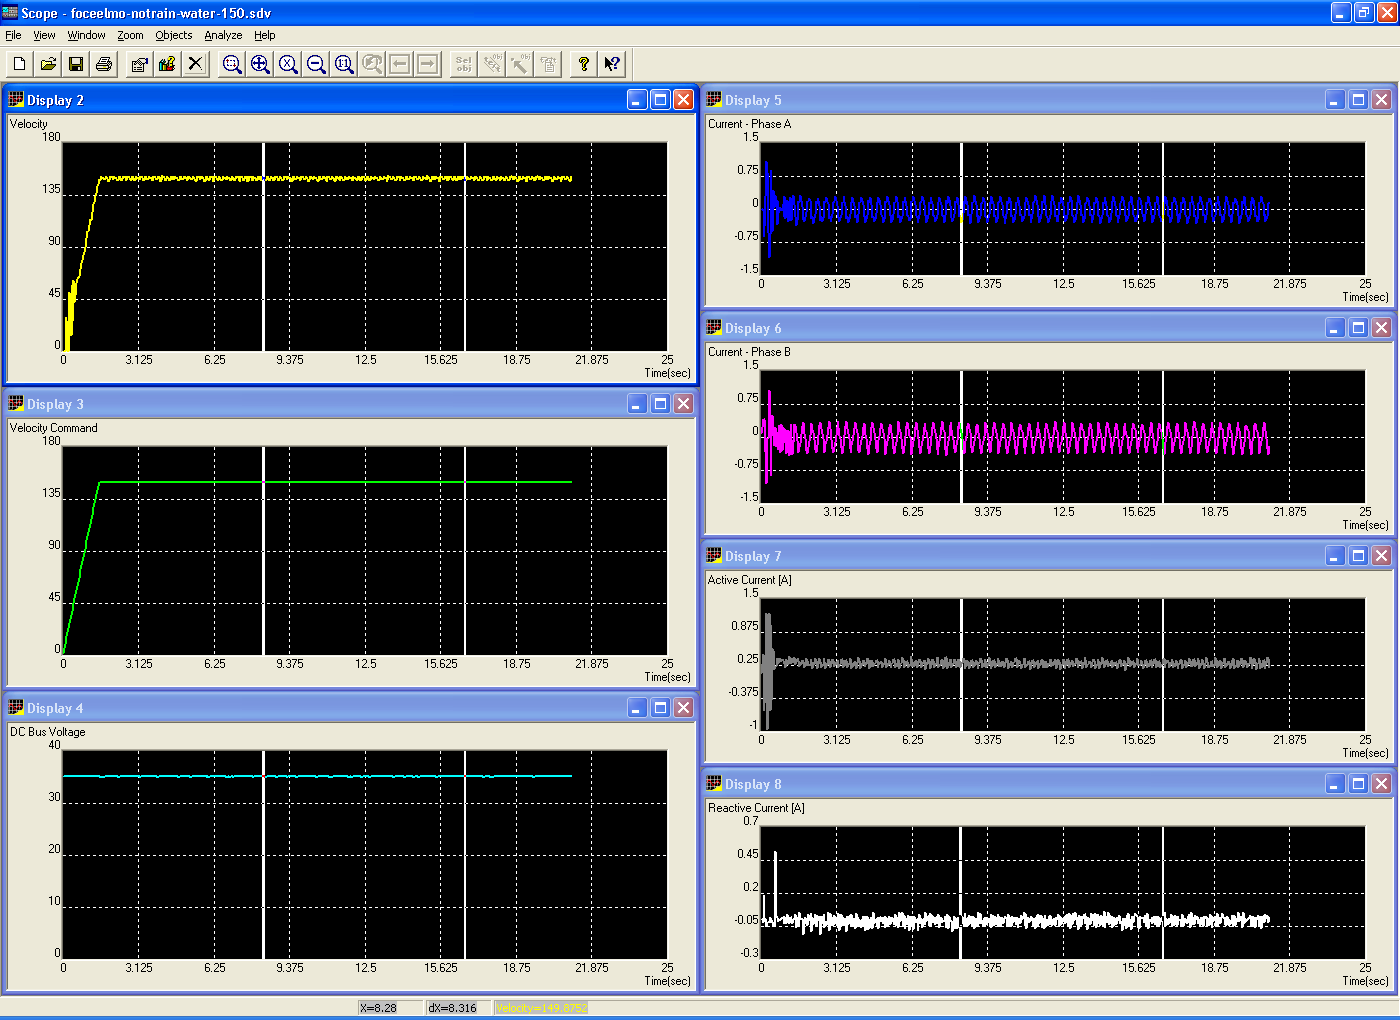1400x1020 pixels.
Task: Click the dX=8.316 status bar field
Action: [x=458, y=1008]
